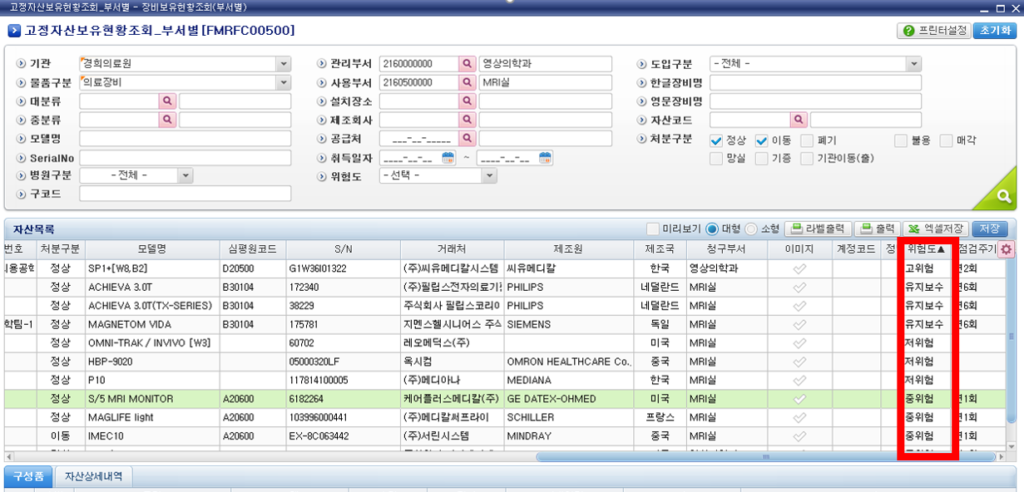
Task: Click image check icon in SP1 row
Action: pos(799,269)
